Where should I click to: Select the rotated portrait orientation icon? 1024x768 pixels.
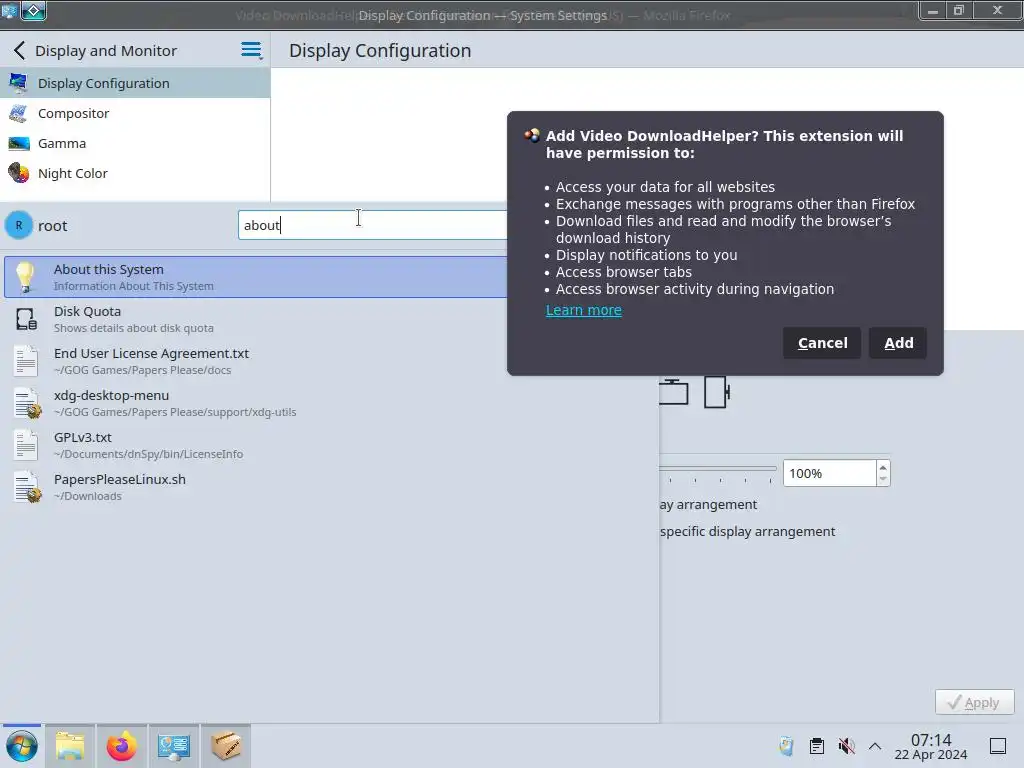pyautogui.click(x=717, y=392)
